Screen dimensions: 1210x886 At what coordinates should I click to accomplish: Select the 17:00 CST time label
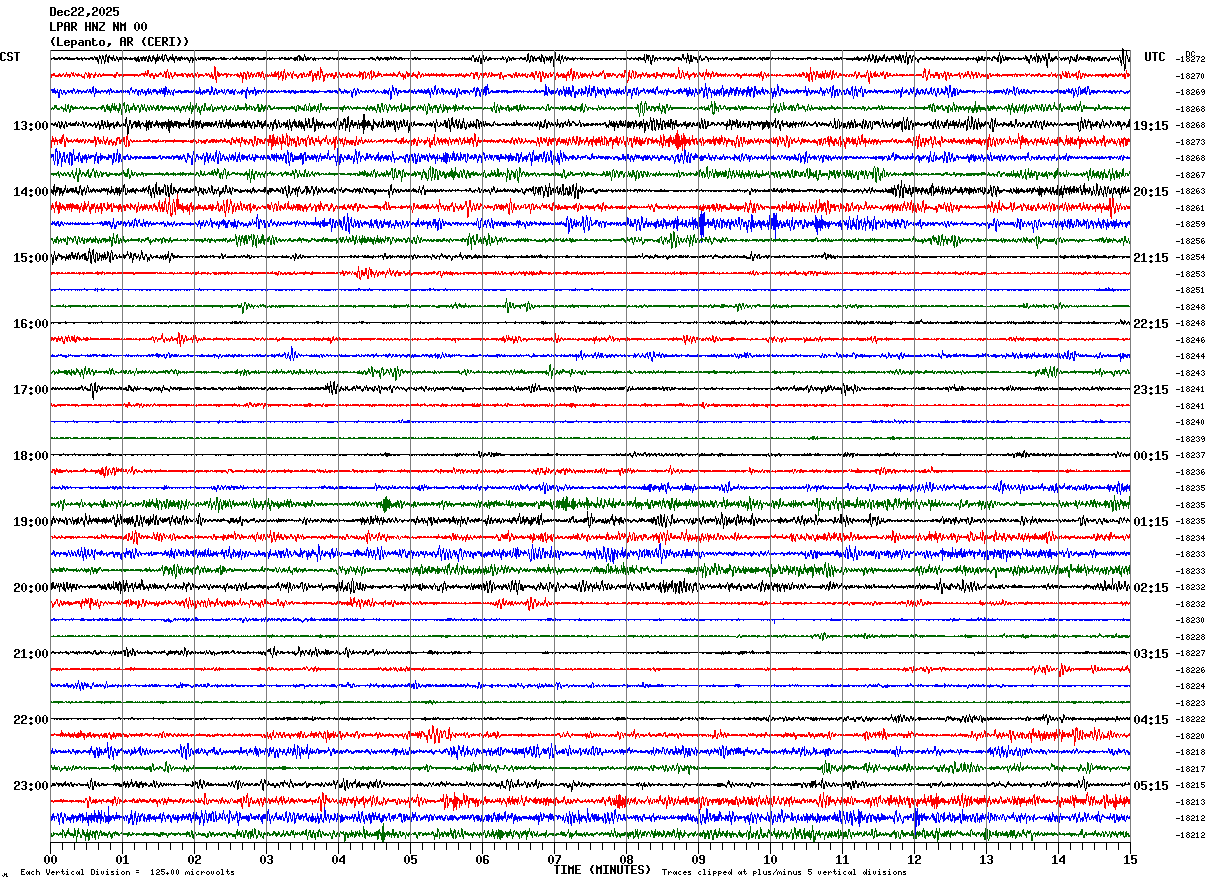31,390
